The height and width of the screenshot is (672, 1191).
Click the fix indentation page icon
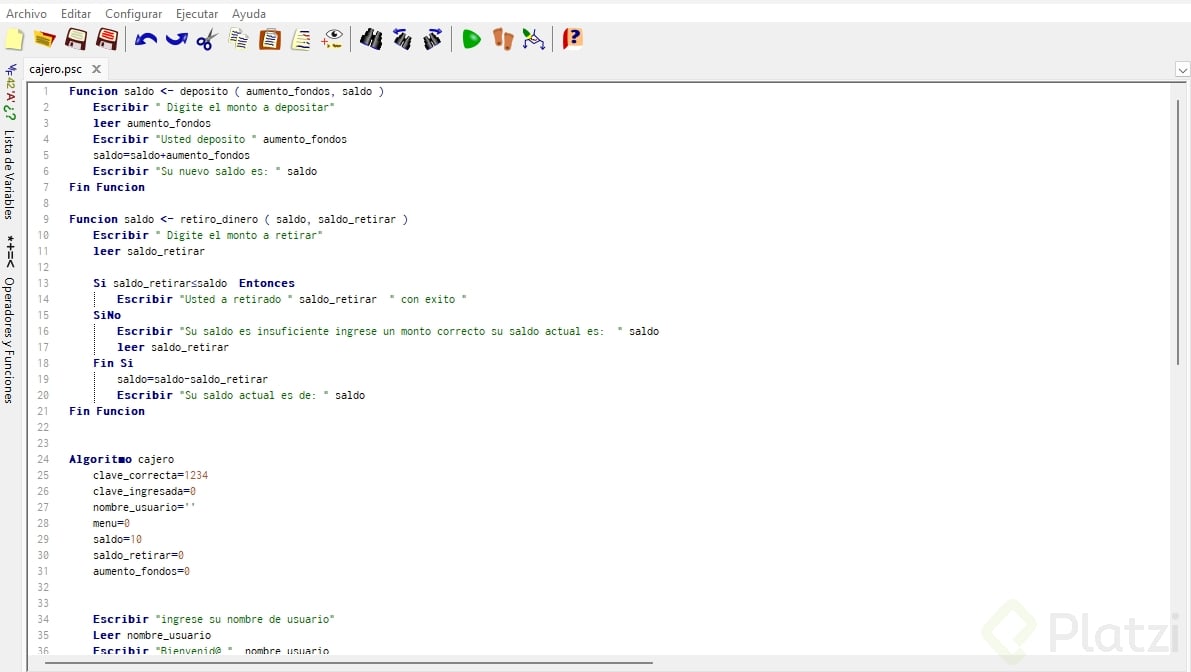click(301, 39)
